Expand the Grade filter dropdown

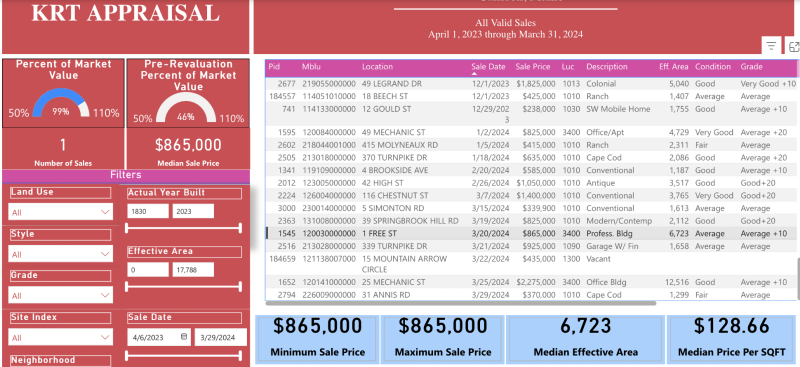click(60, 295)
